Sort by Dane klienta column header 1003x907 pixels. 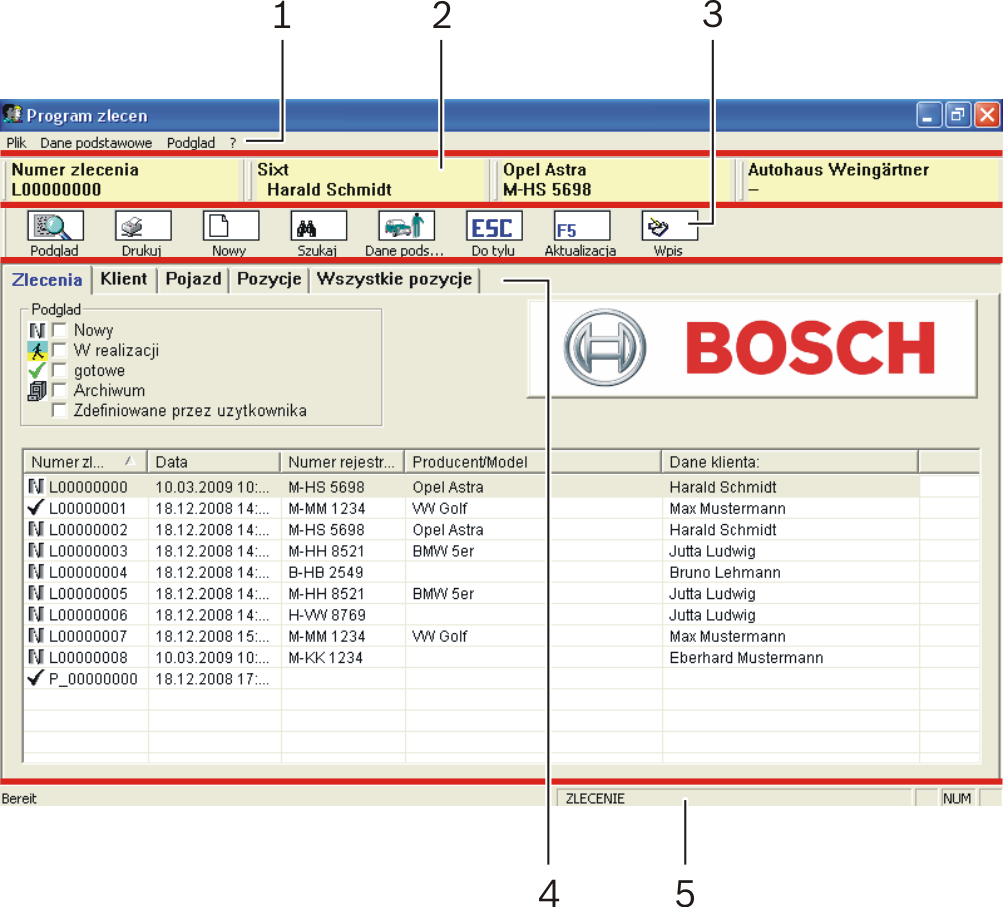[790, 461]
